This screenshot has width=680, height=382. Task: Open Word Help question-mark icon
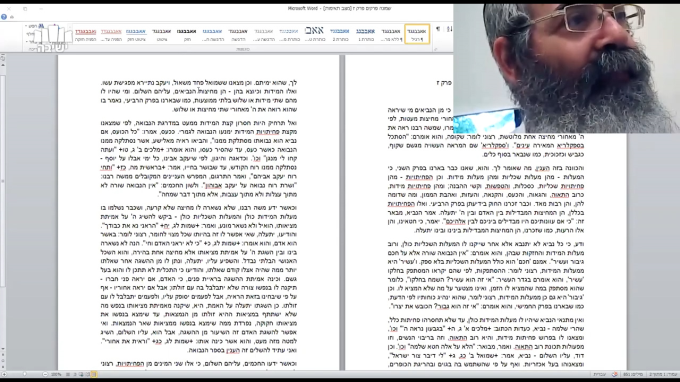pyautogui.click(x=4, y=17)
